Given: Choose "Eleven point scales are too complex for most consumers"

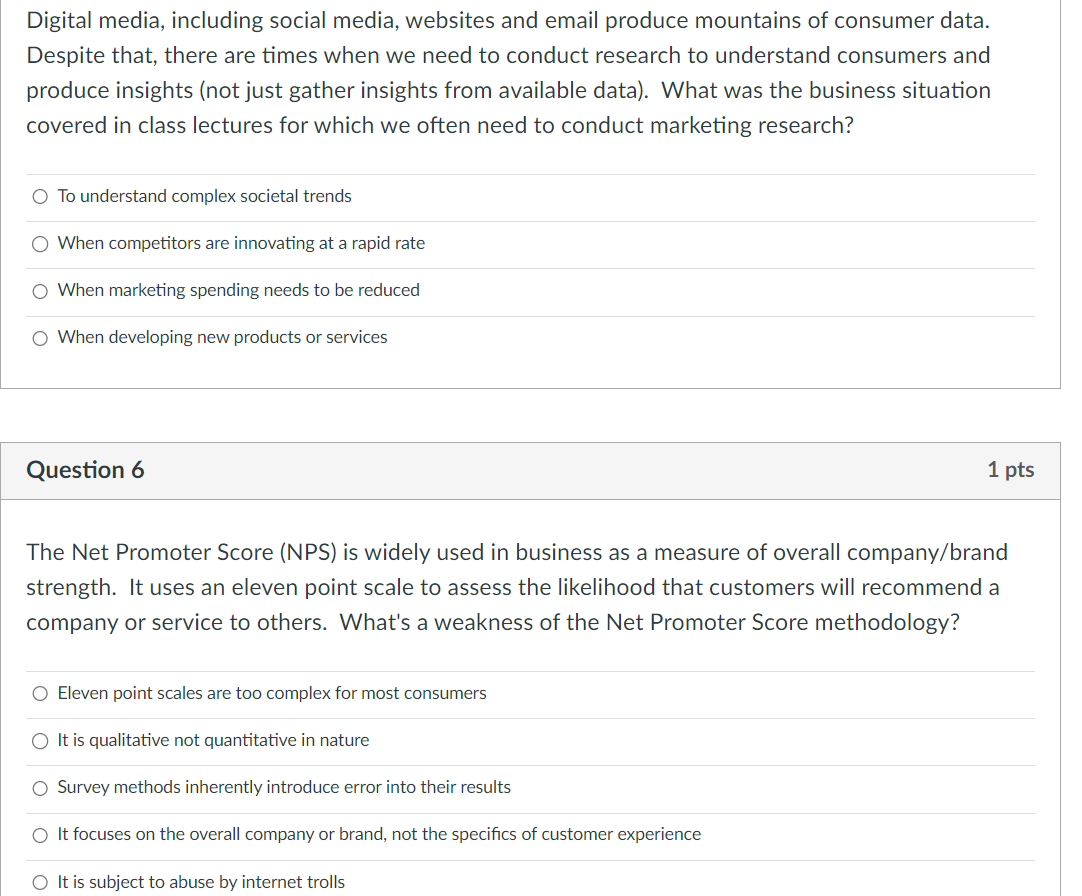Looking at the screenshot, I should 271,693.
